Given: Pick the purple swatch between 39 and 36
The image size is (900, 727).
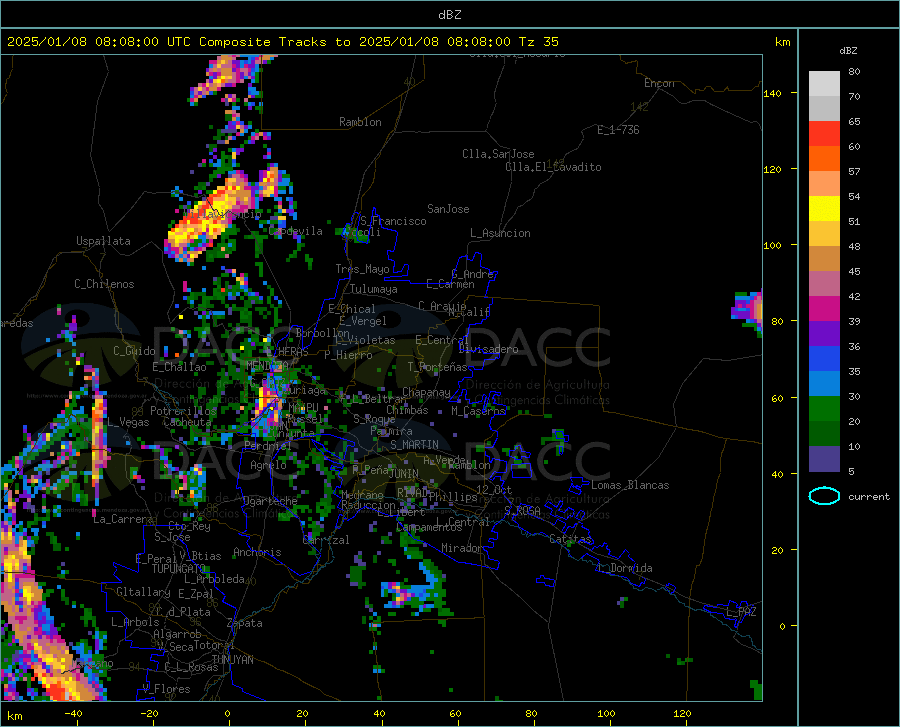Looking at the screenshot, I should tap(824, 334).
